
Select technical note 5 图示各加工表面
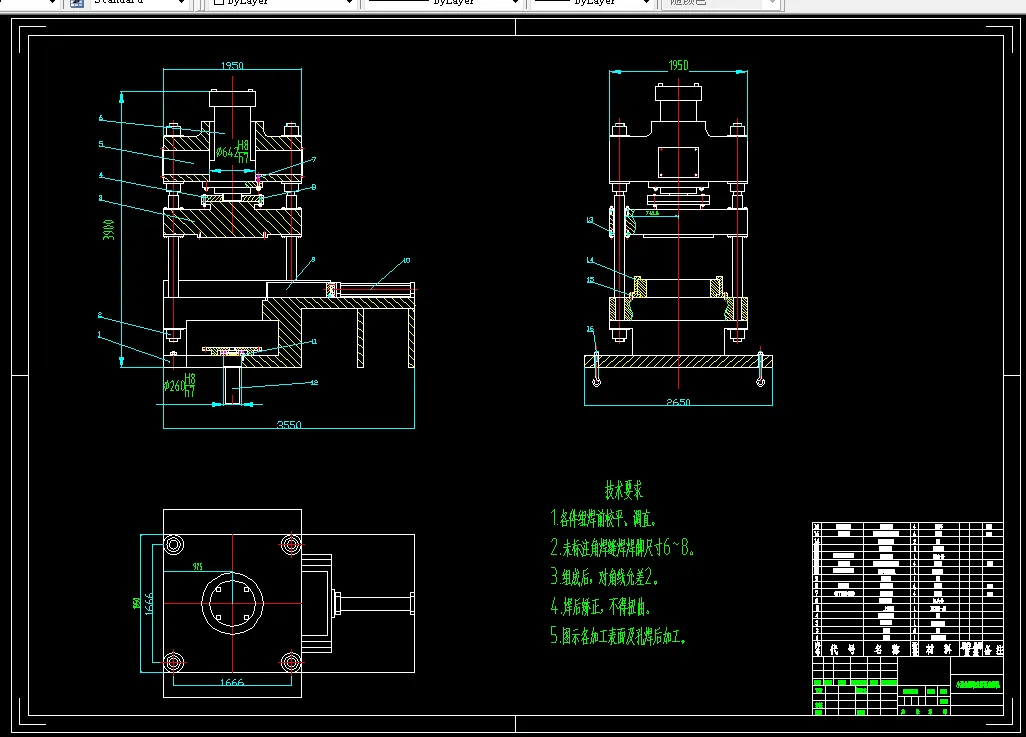tap(617, 636)
